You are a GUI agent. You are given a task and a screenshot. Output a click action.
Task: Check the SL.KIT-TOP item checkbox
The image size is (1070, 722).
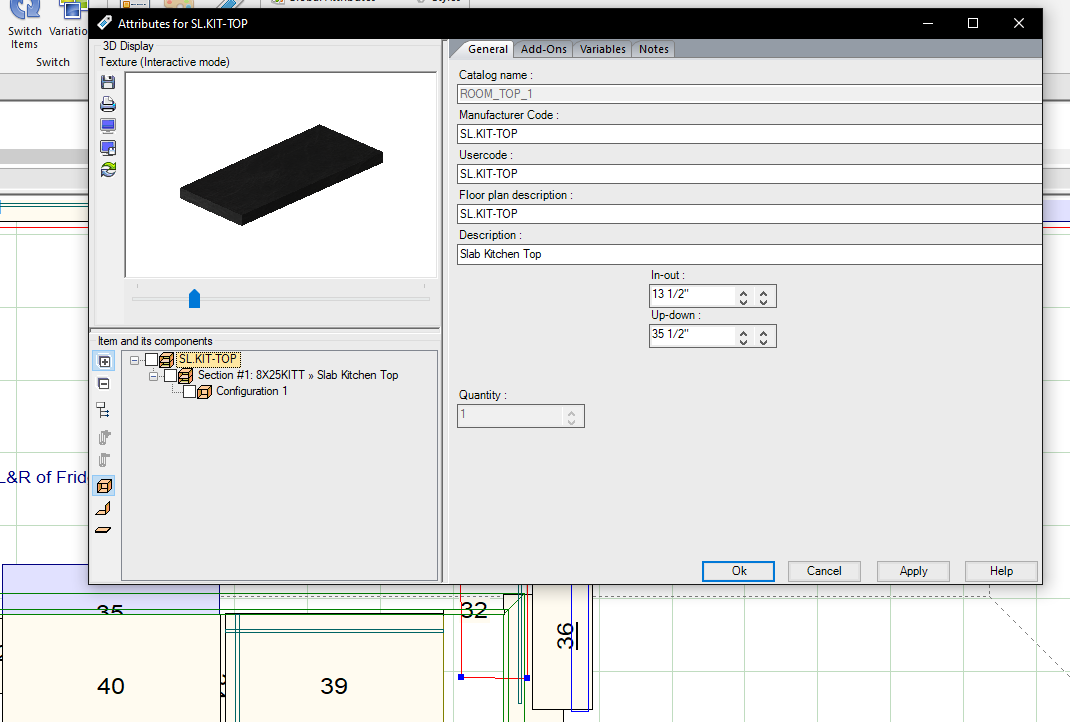coord(151,360)
